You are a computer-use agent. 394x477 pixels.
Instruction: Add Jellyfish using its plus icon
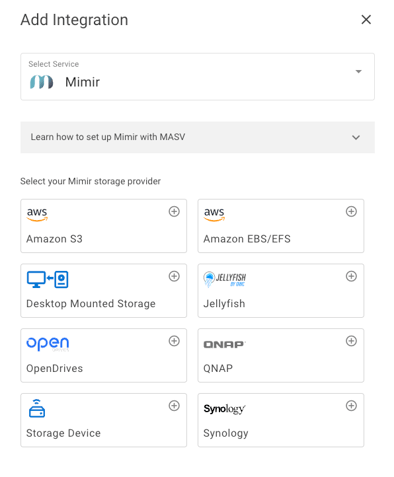[x=351, y=276]
